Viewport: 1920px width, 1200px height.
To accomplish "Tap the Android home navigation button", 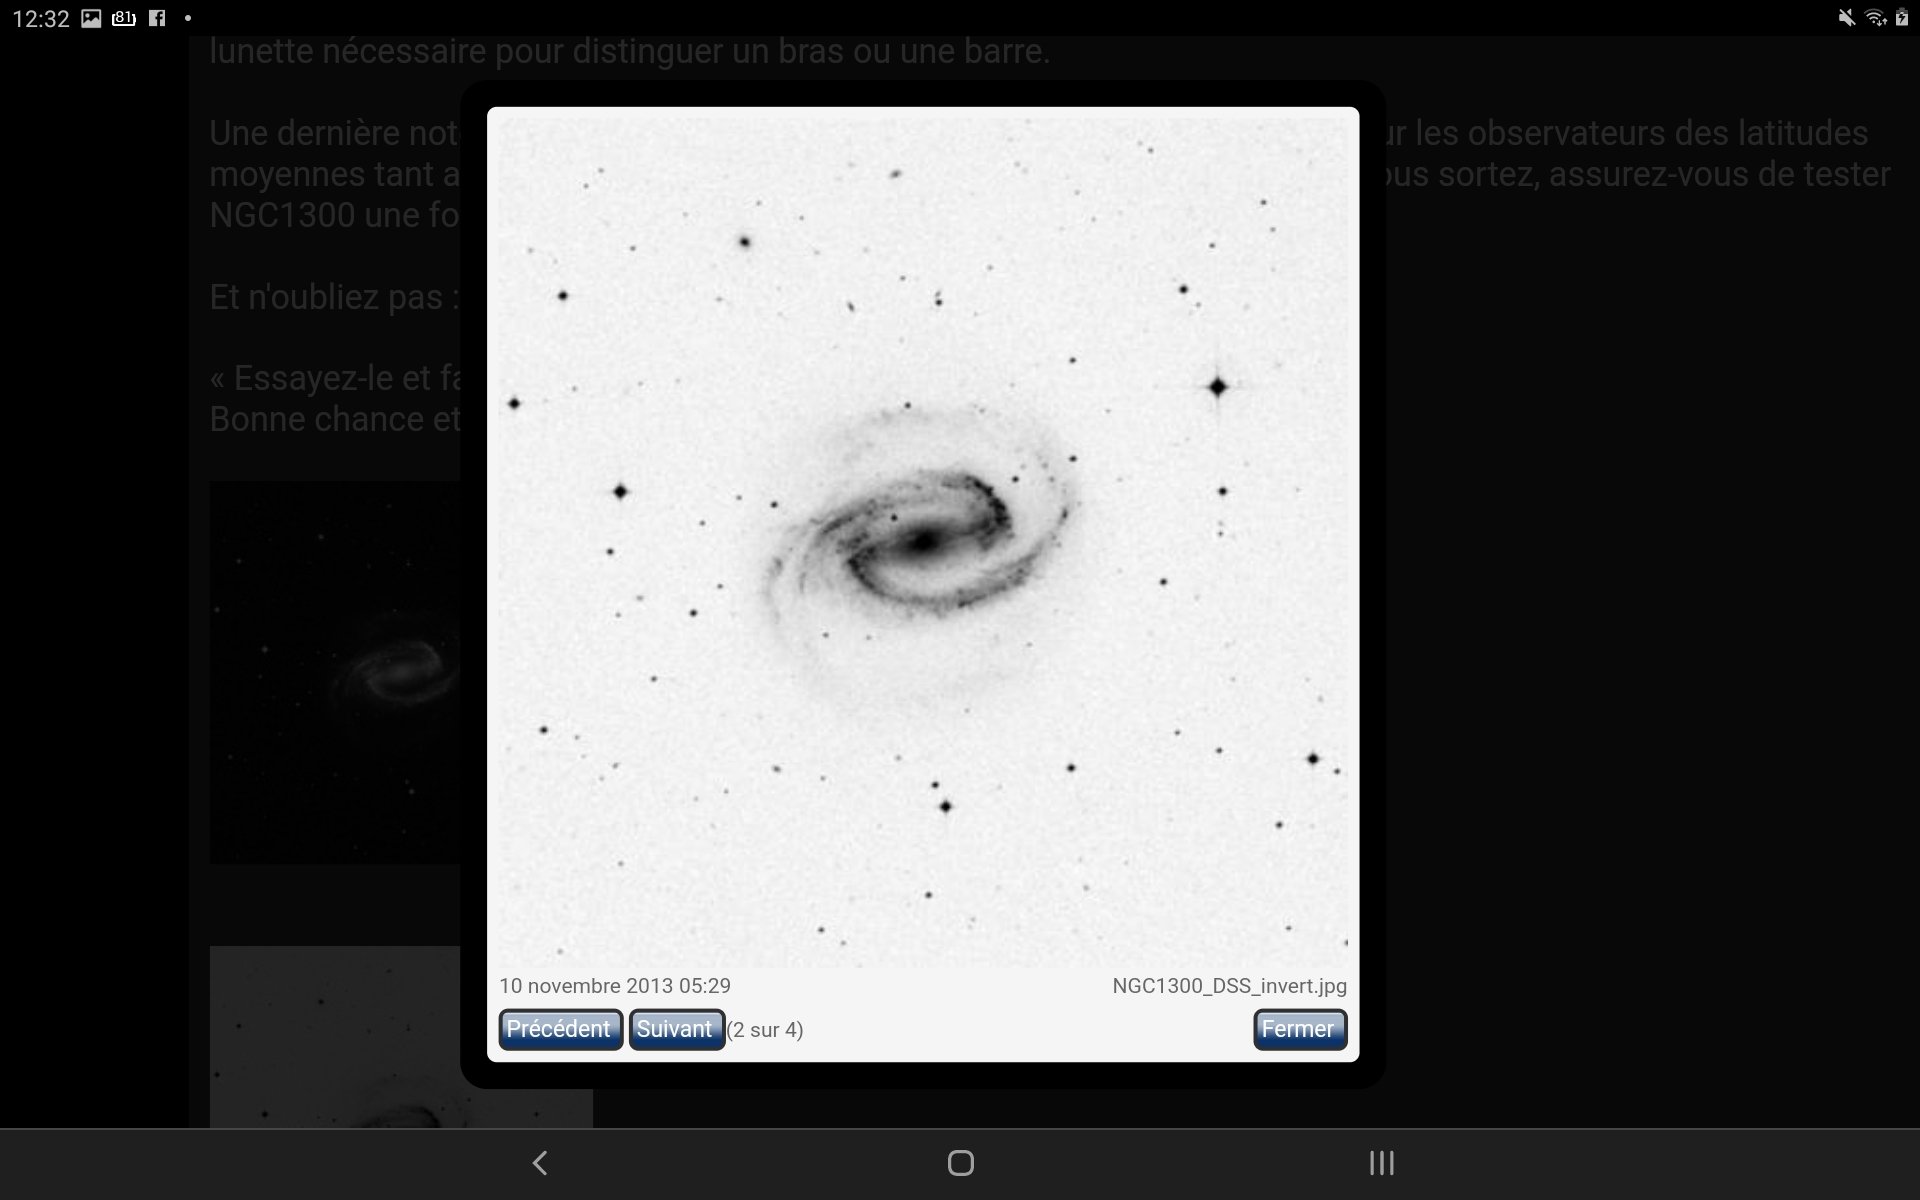I will [x=960, y=1163].
